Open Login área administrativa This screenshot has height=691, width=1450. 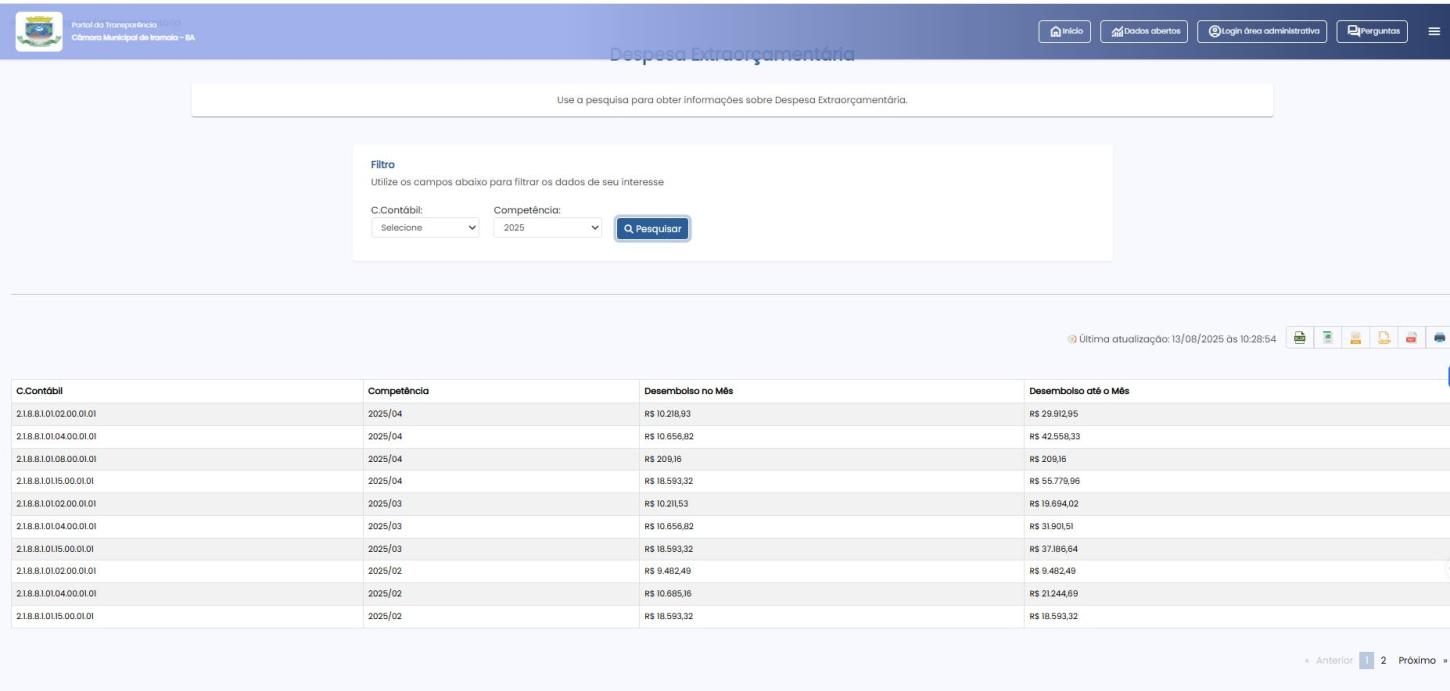tap(1261, 31)
